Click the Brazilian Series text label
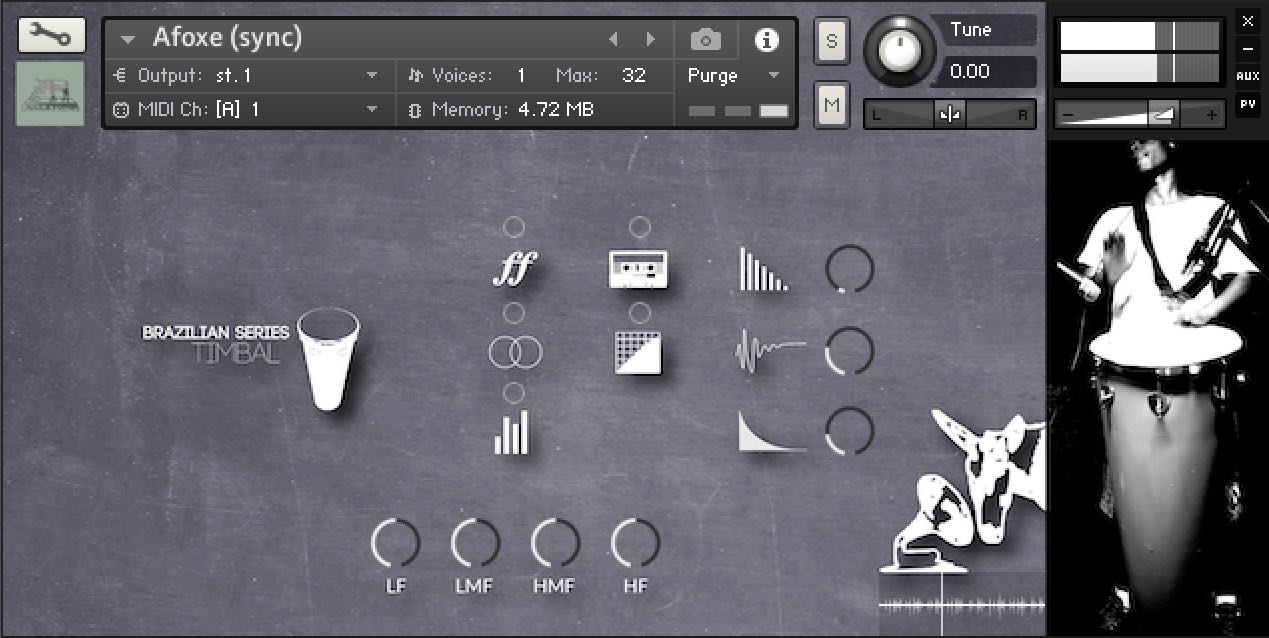 [x=216, y=332]
